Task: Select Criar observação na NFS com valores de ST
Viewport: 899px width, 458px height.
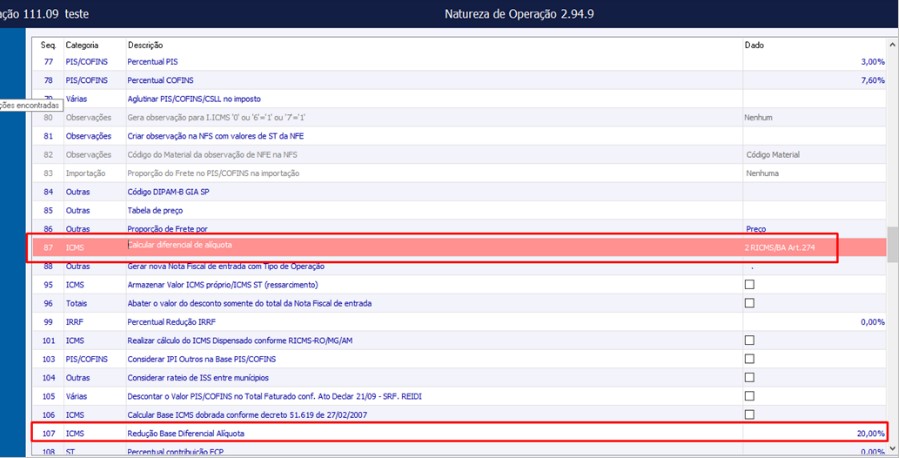Action: [216, 136]
